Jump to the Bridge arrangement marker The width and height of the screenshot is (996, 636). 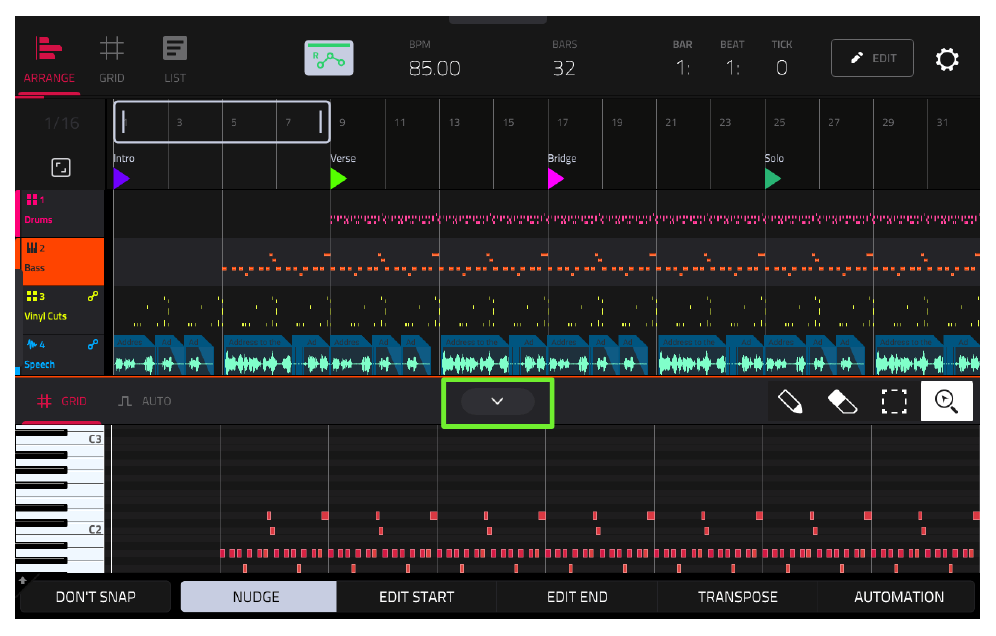[556, 179]
